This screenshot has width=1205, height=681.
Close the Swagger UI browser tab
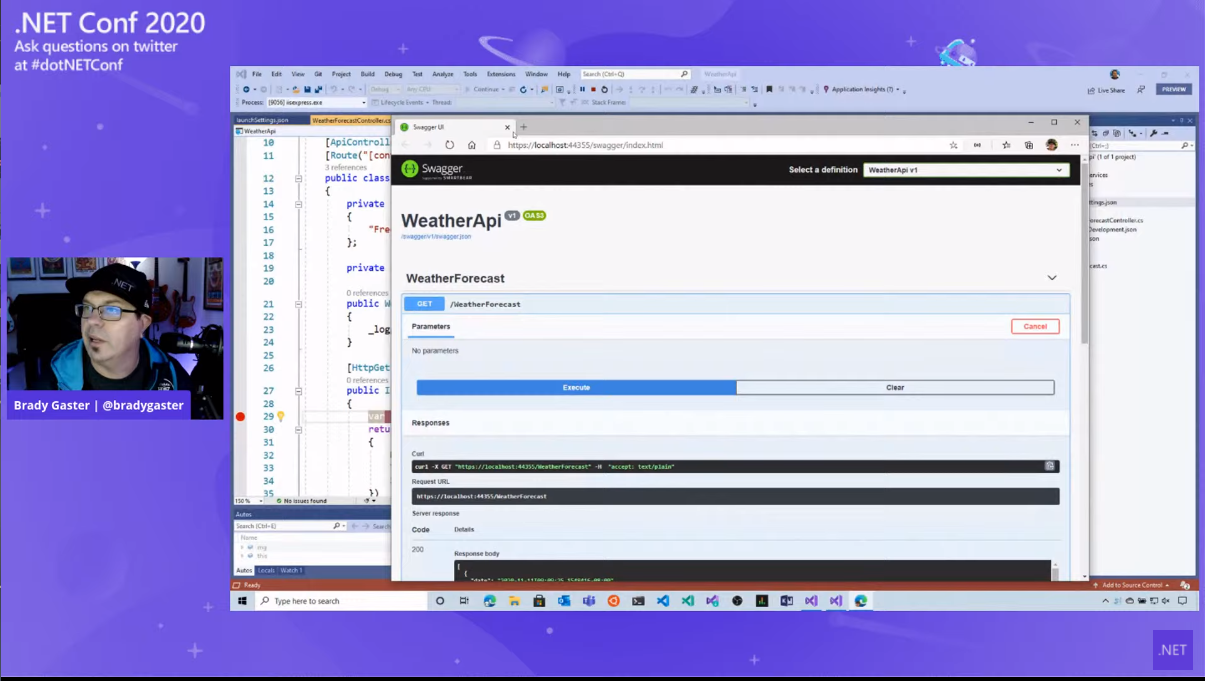[x=507, y=127]
